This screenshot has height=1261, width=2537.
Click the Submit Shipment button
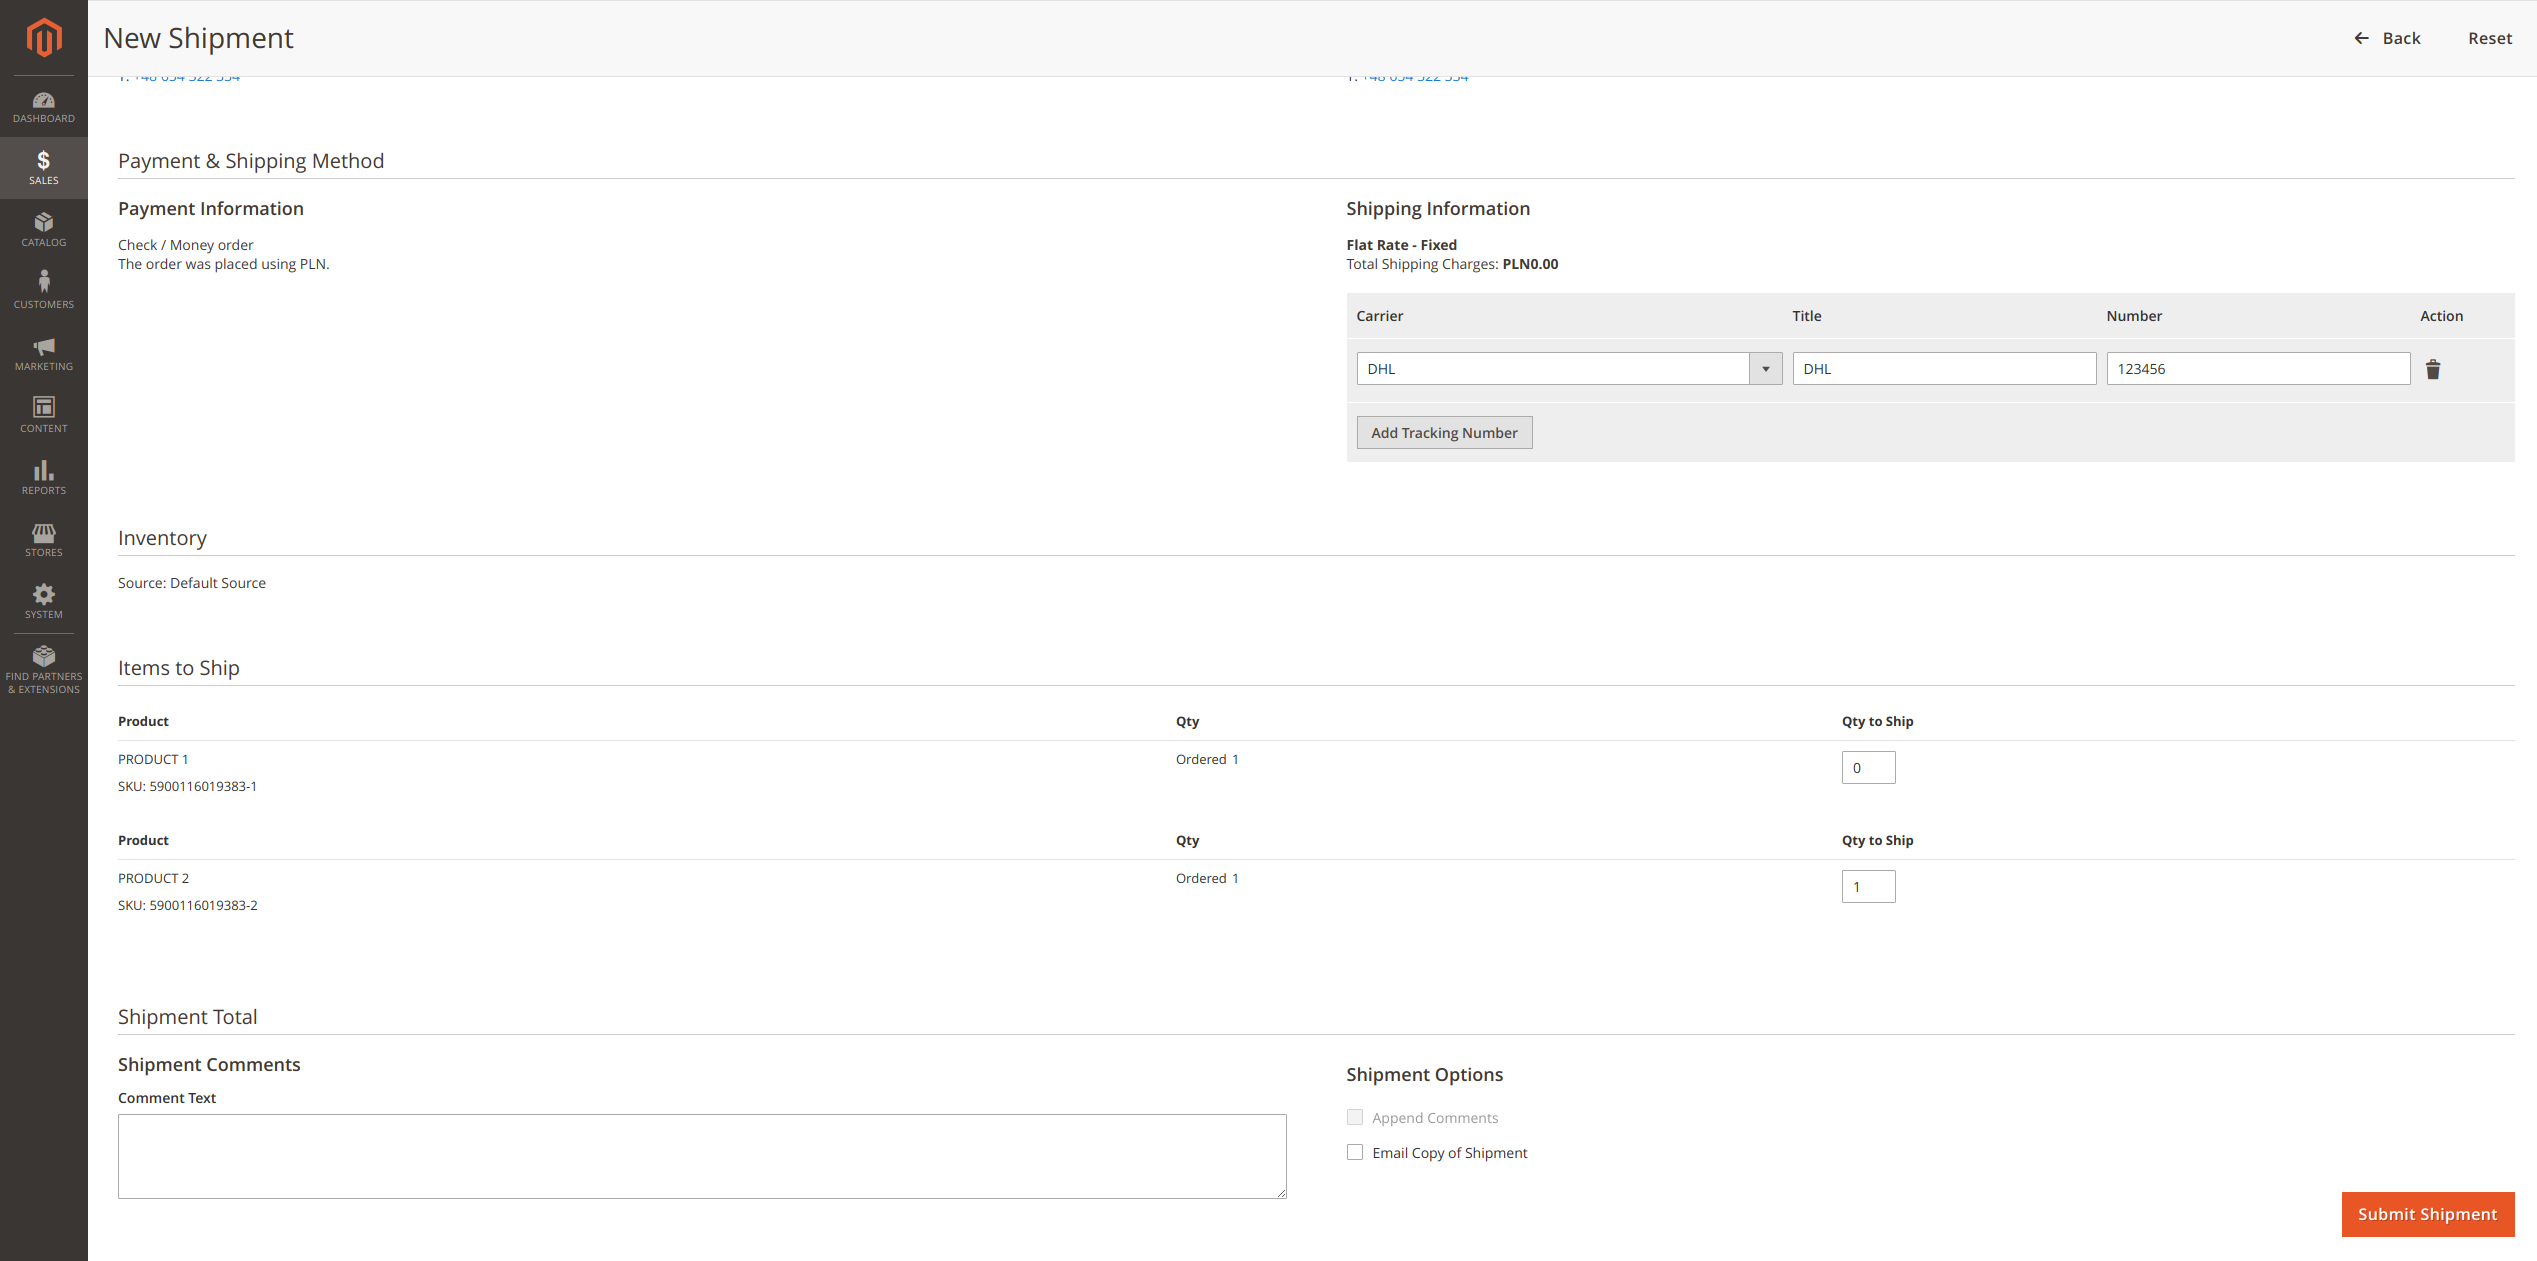2427,1214
